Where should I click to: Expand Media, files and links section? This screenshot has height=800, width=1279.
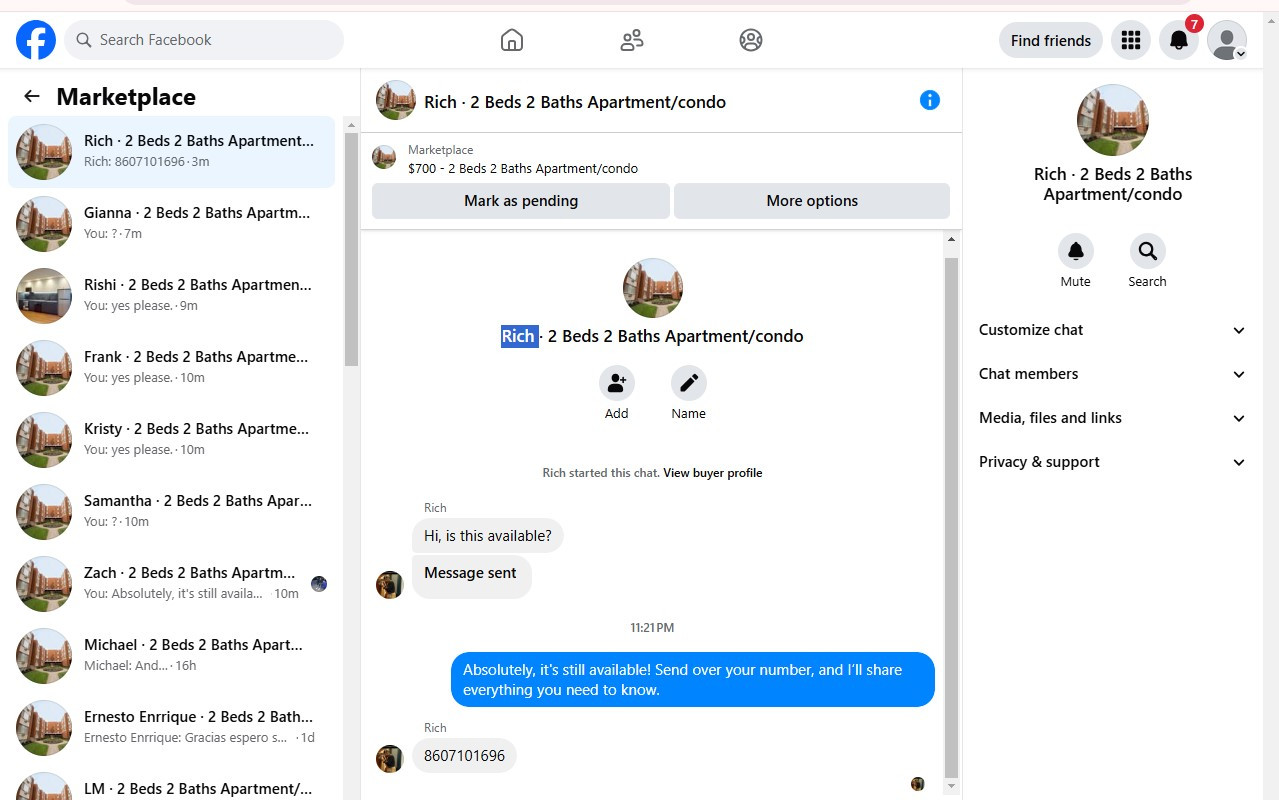(1112, 418)
